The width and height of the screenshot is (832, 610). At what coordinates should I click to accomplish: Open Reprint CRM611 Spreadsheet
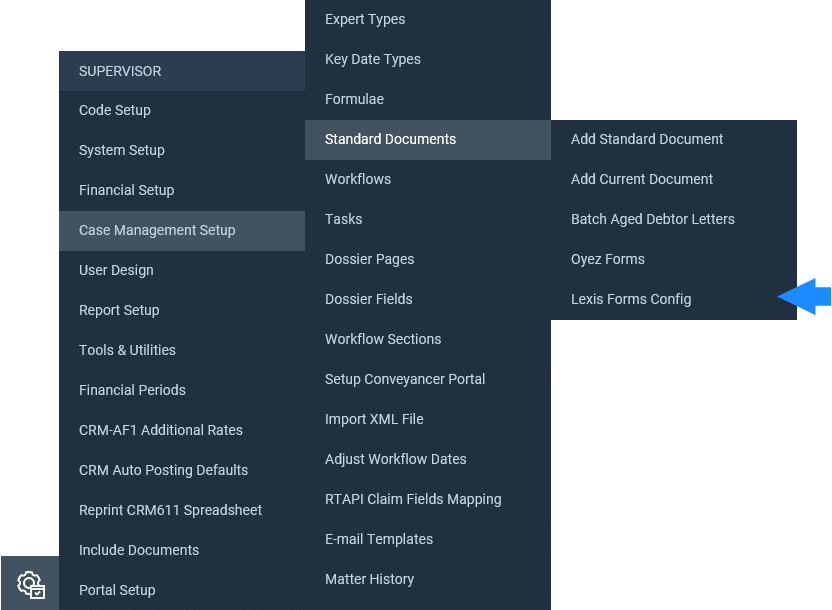(x=182, y=510)
